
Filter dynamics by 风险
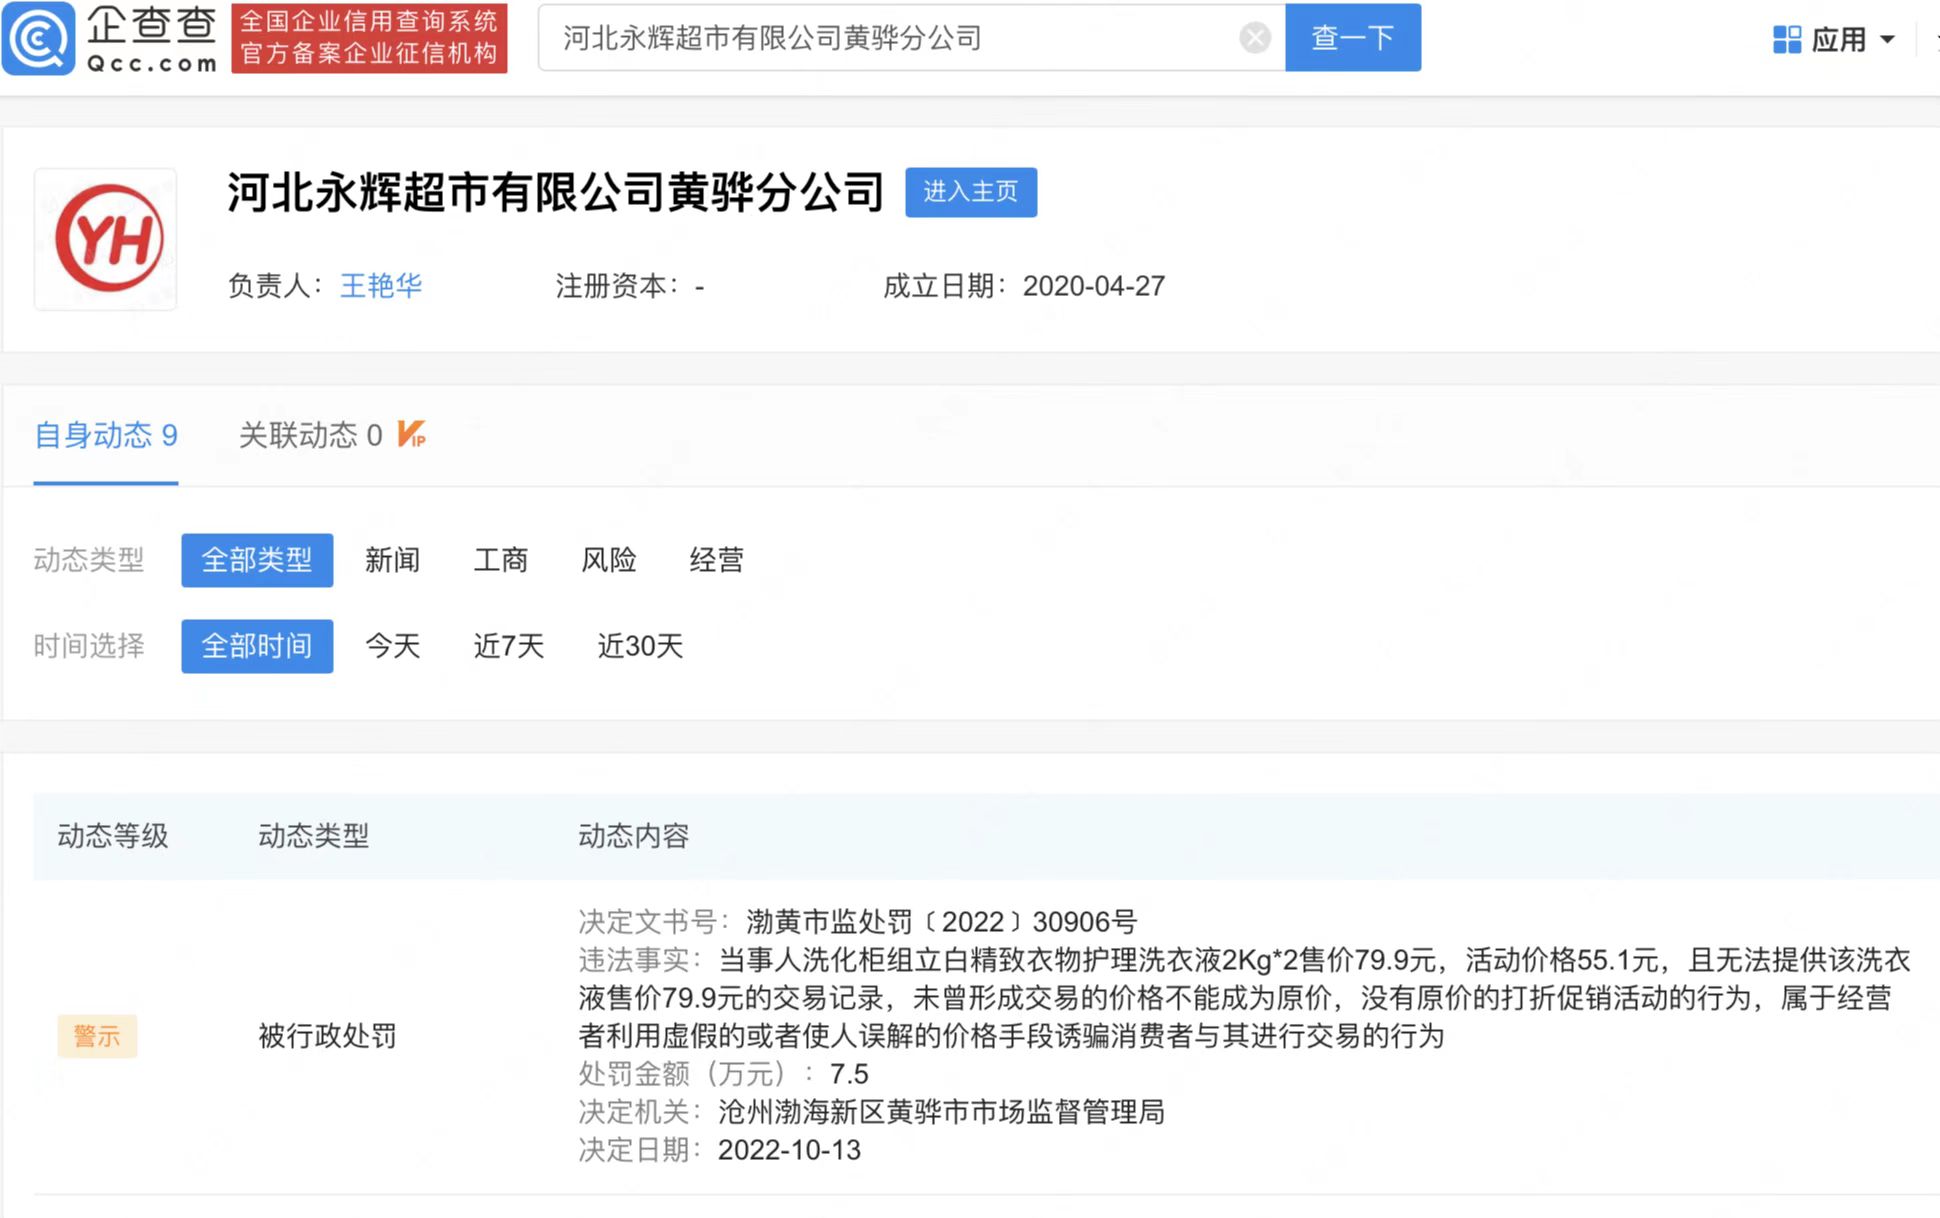click(608, 560)
